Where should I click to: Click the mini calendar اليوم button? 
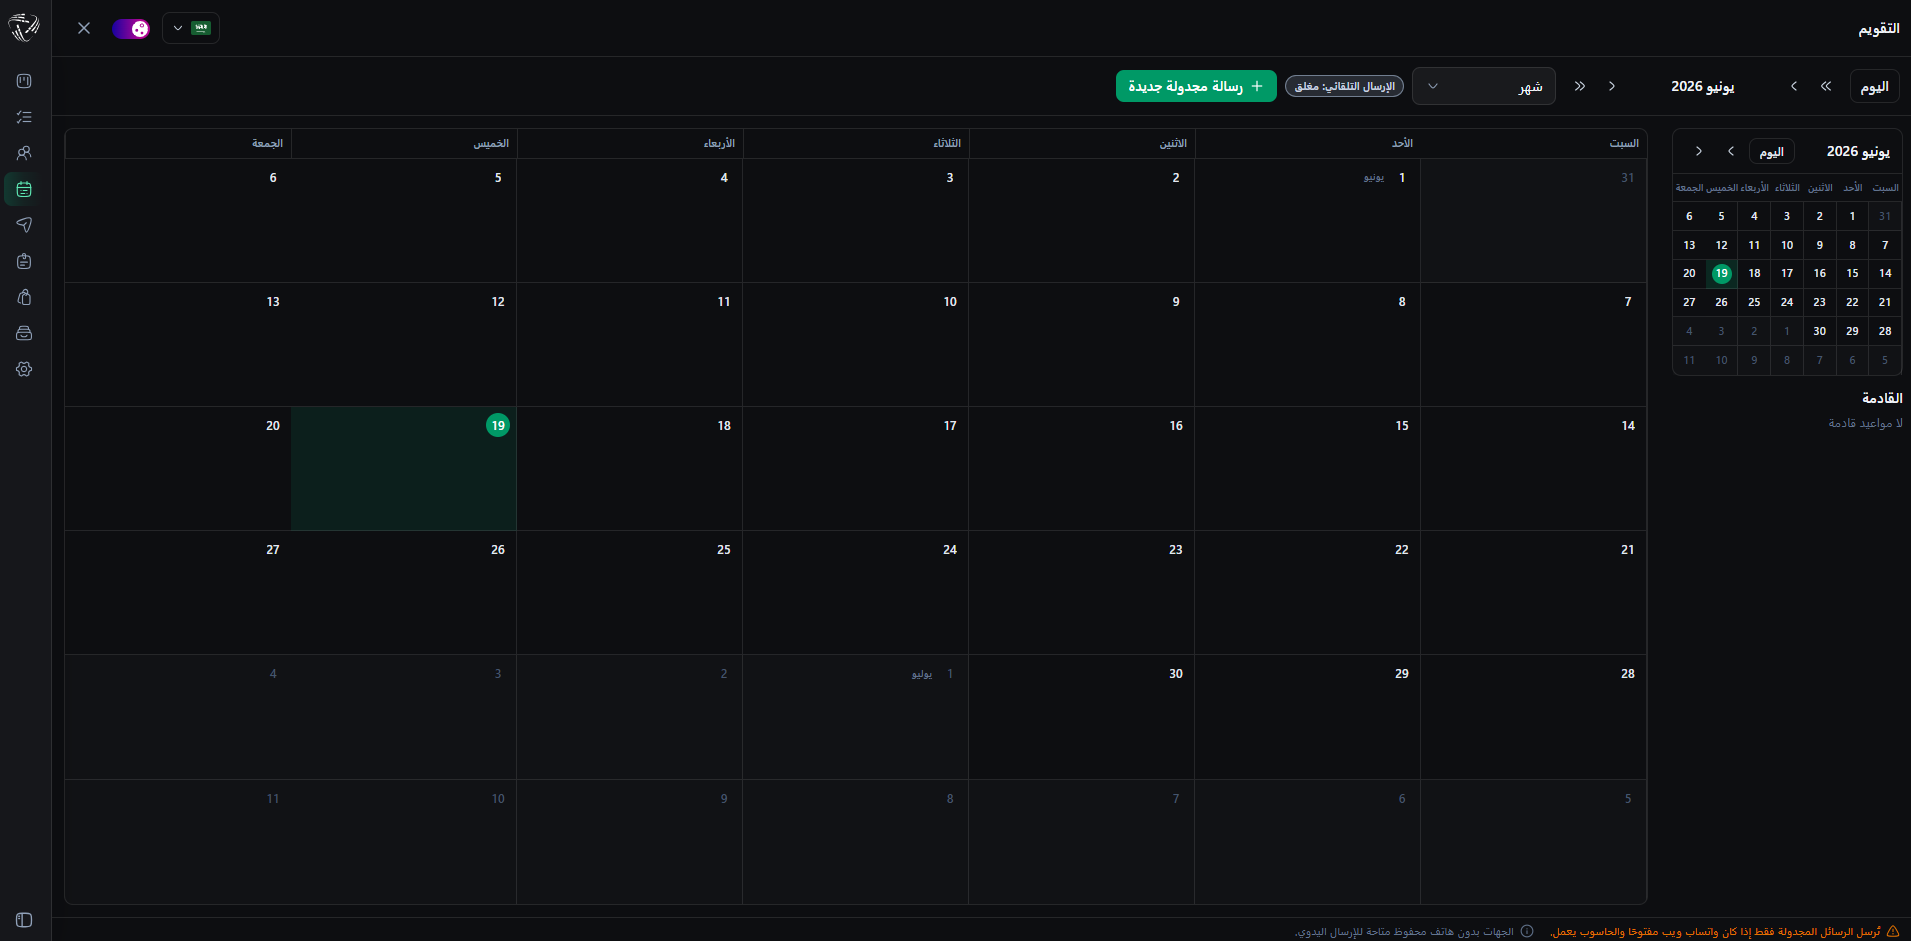(1771, 152)
